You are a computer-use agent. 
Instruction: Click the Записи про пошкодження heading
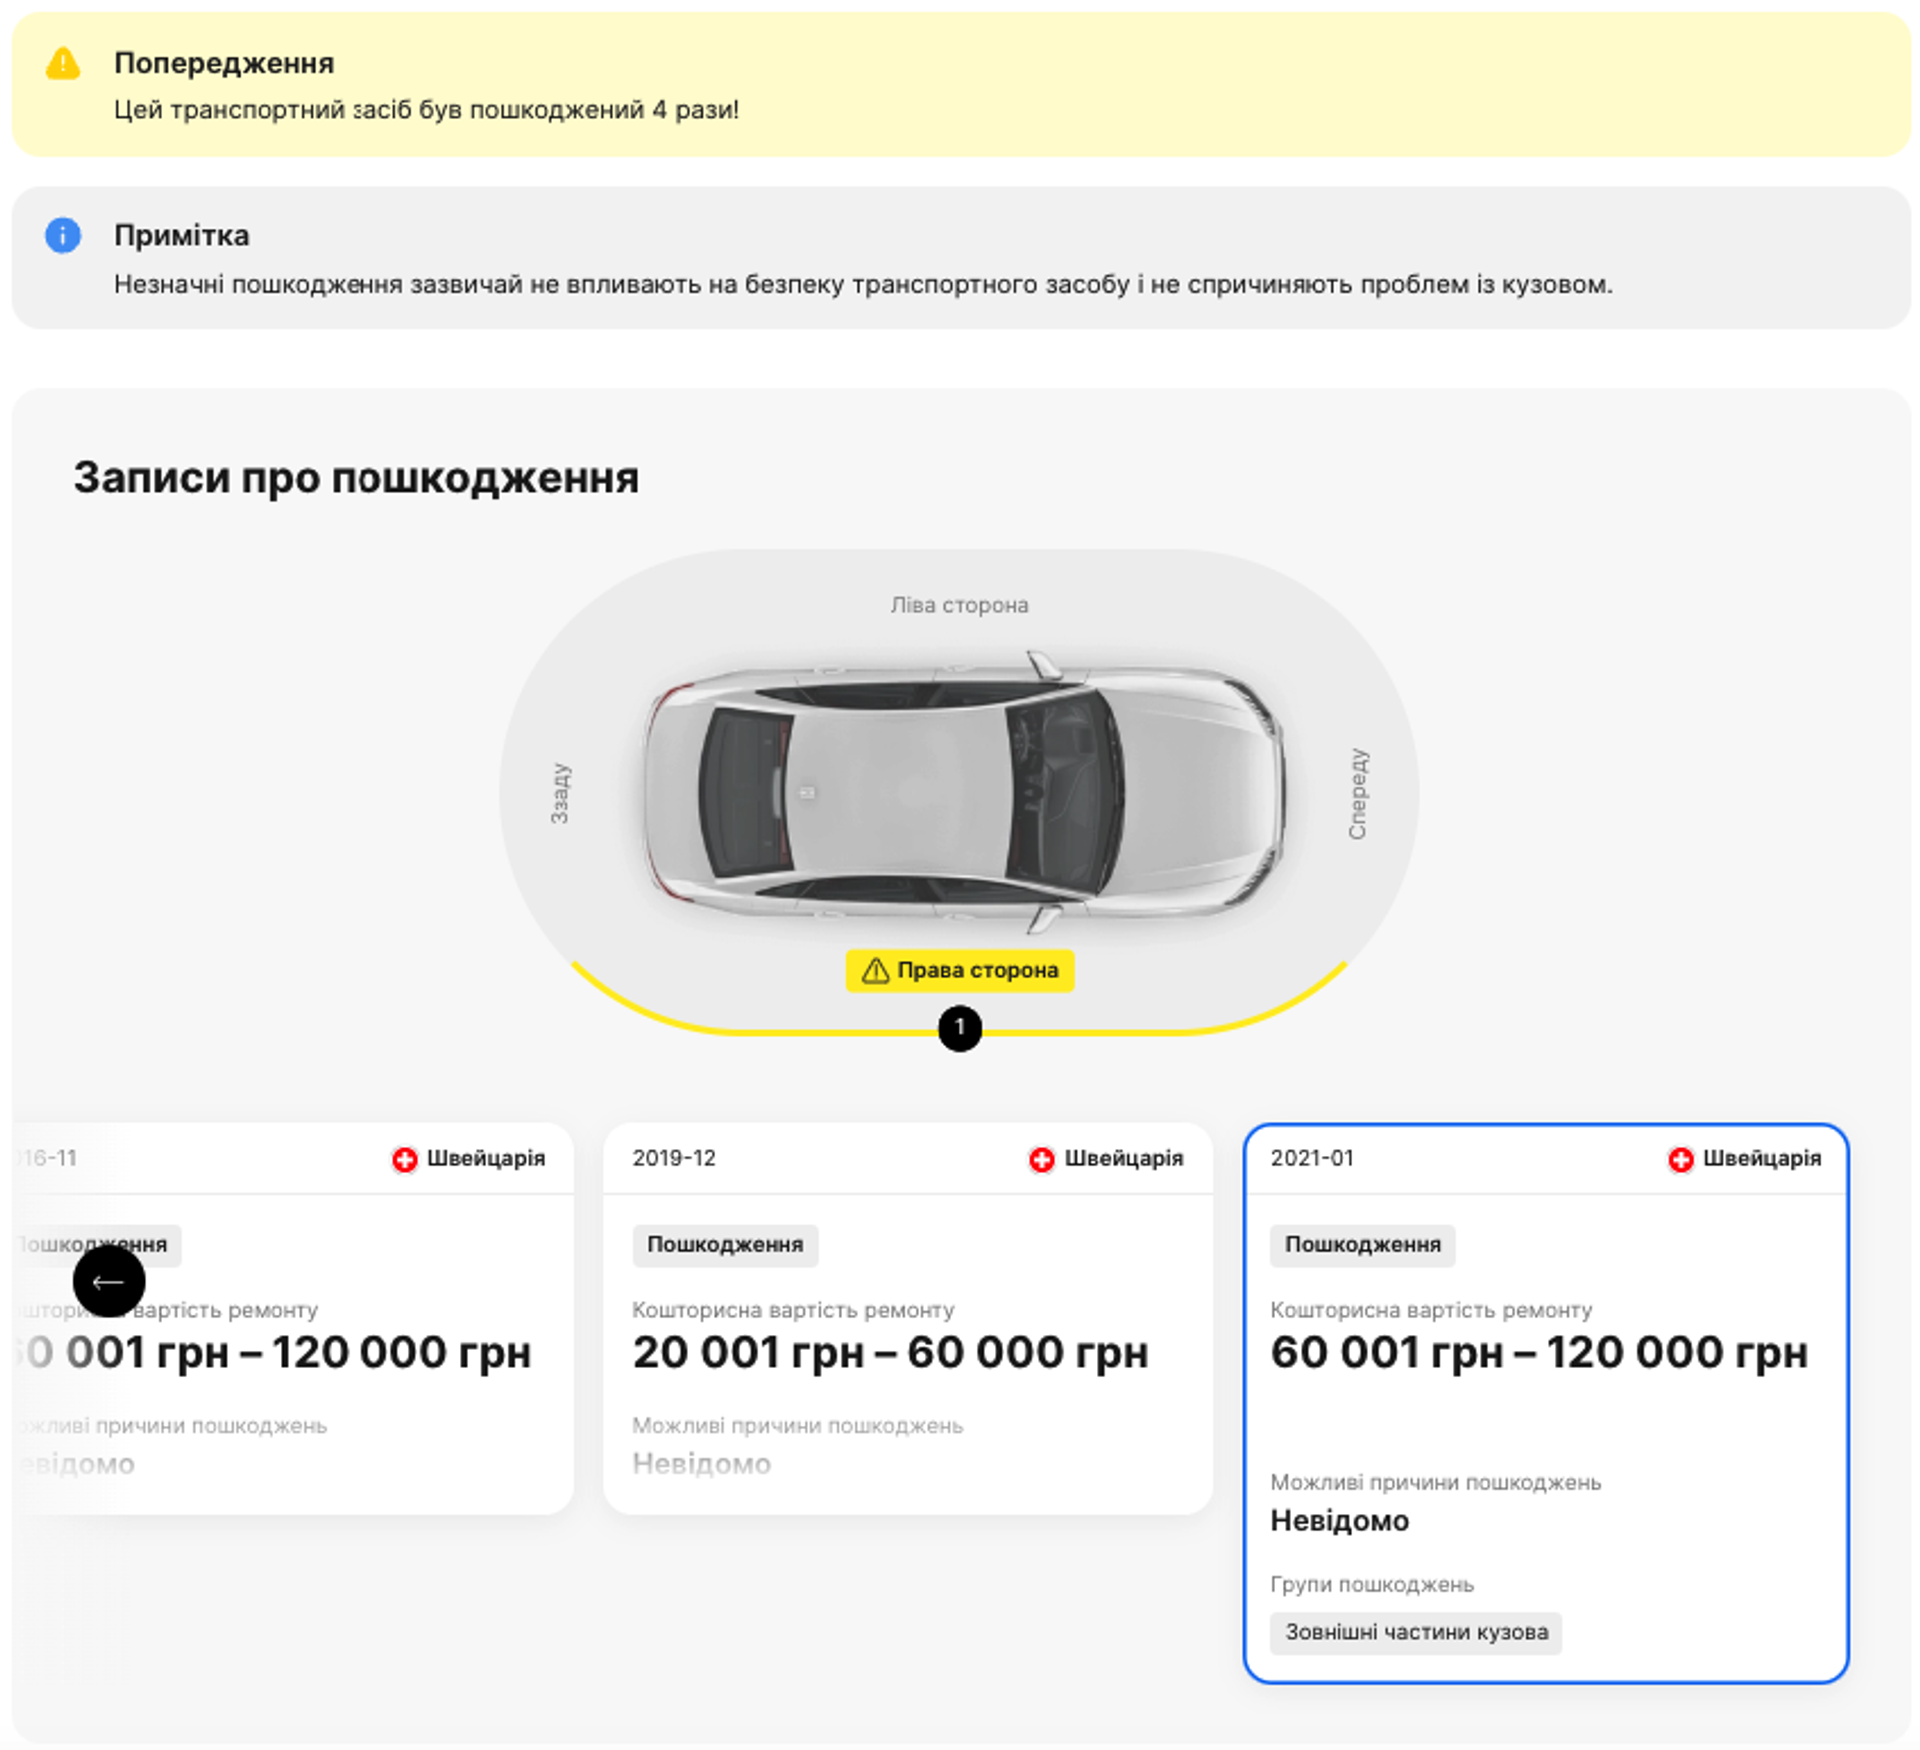tap(355, 478)
